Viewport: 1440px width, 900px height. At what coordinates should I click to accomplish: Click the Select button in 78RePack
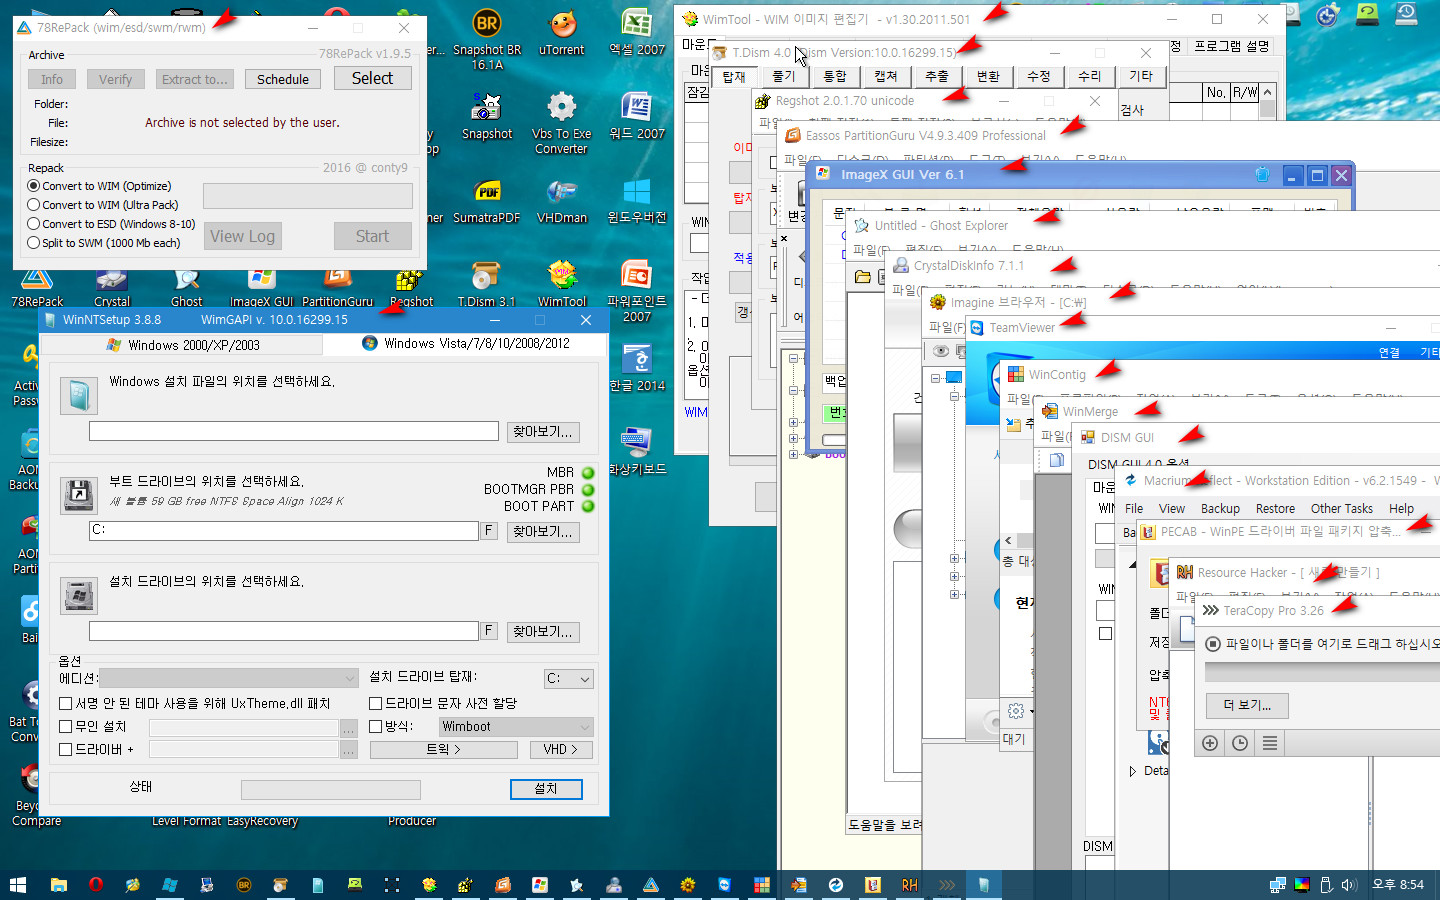click(x=372, y=78)
